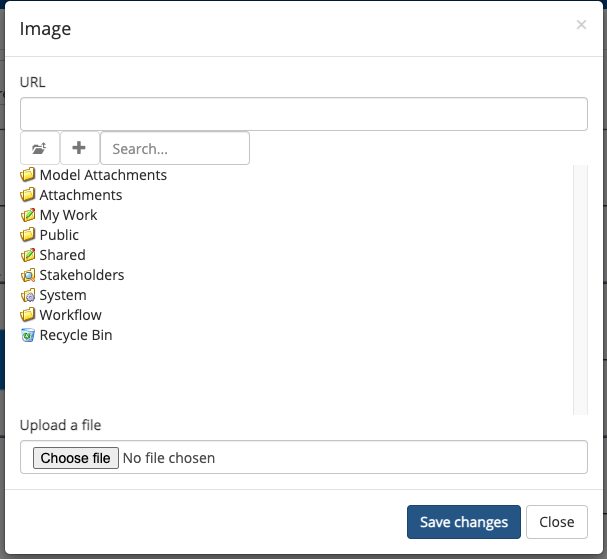The width and height of the screenshot is (607, 559).
Task: Open the System folder label
Action: tap(63, 295)
